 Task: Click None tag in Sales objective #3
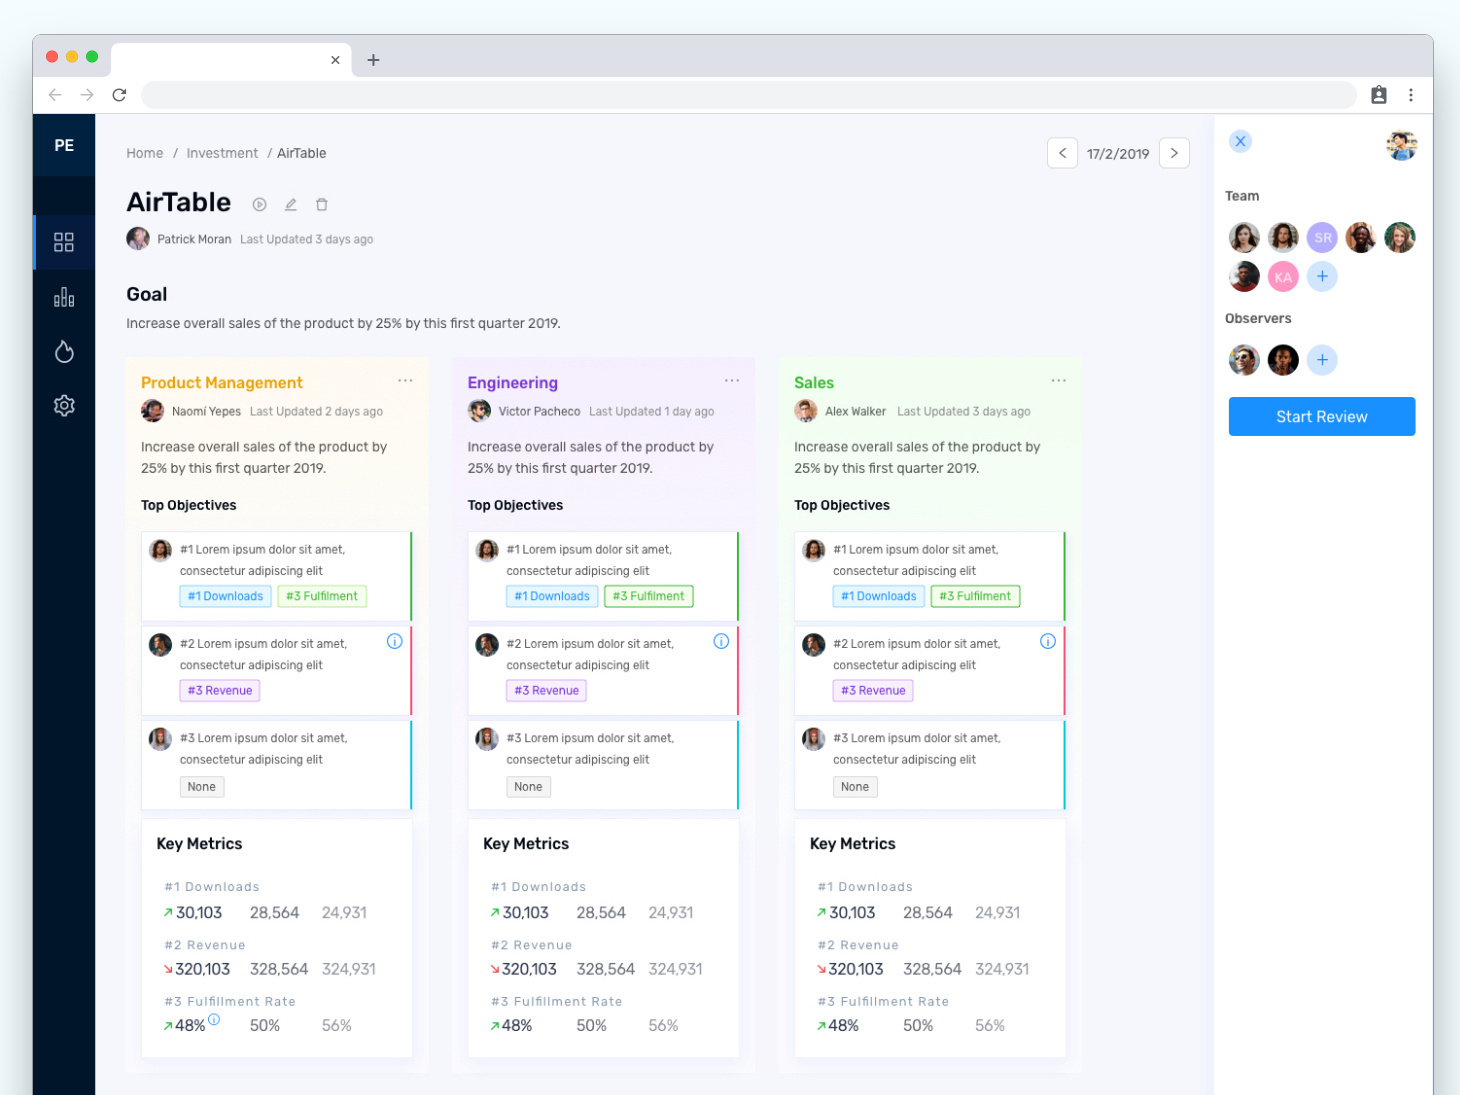click(855, 787)
